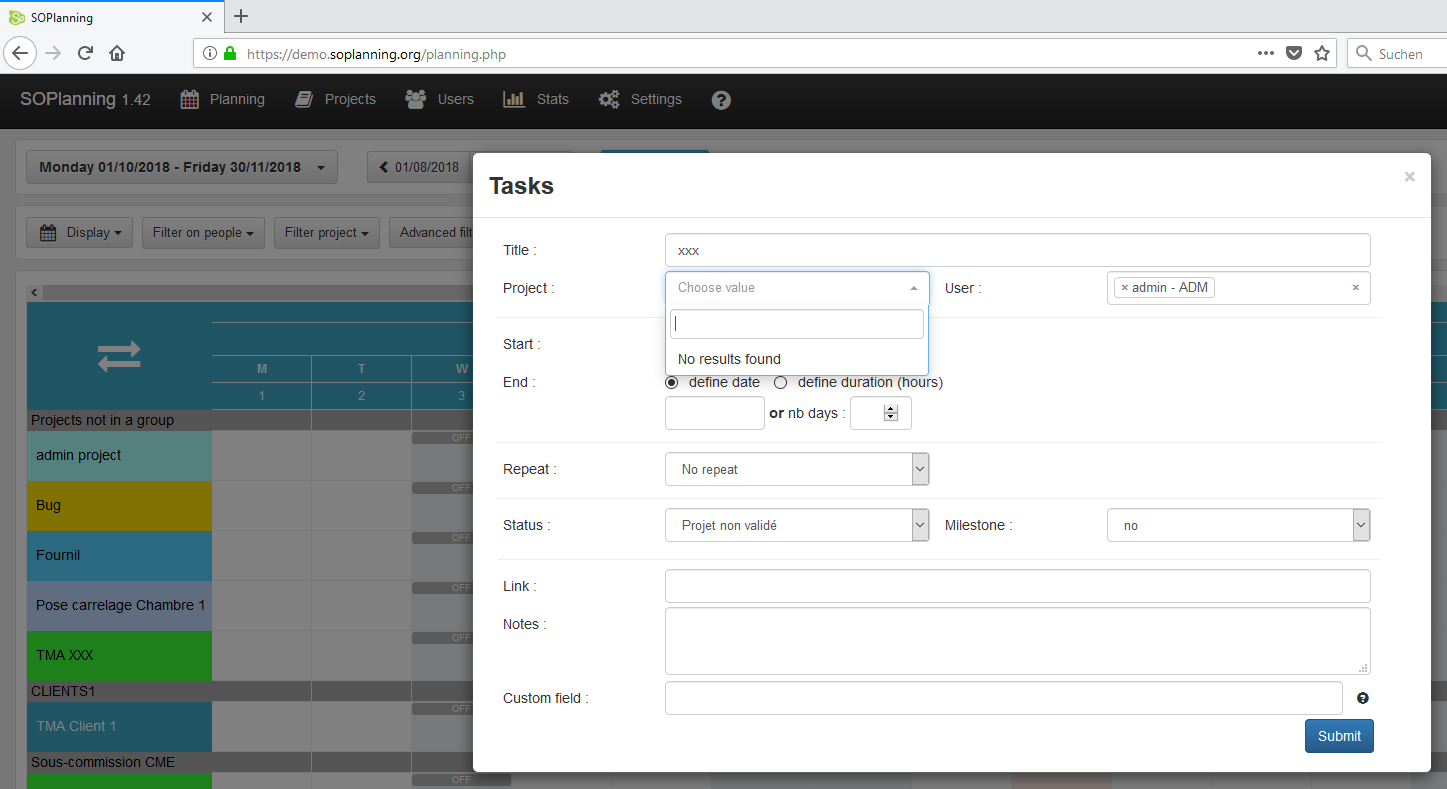Submit the task form
Screen dimensions: 1447x789
(1338, 736)
